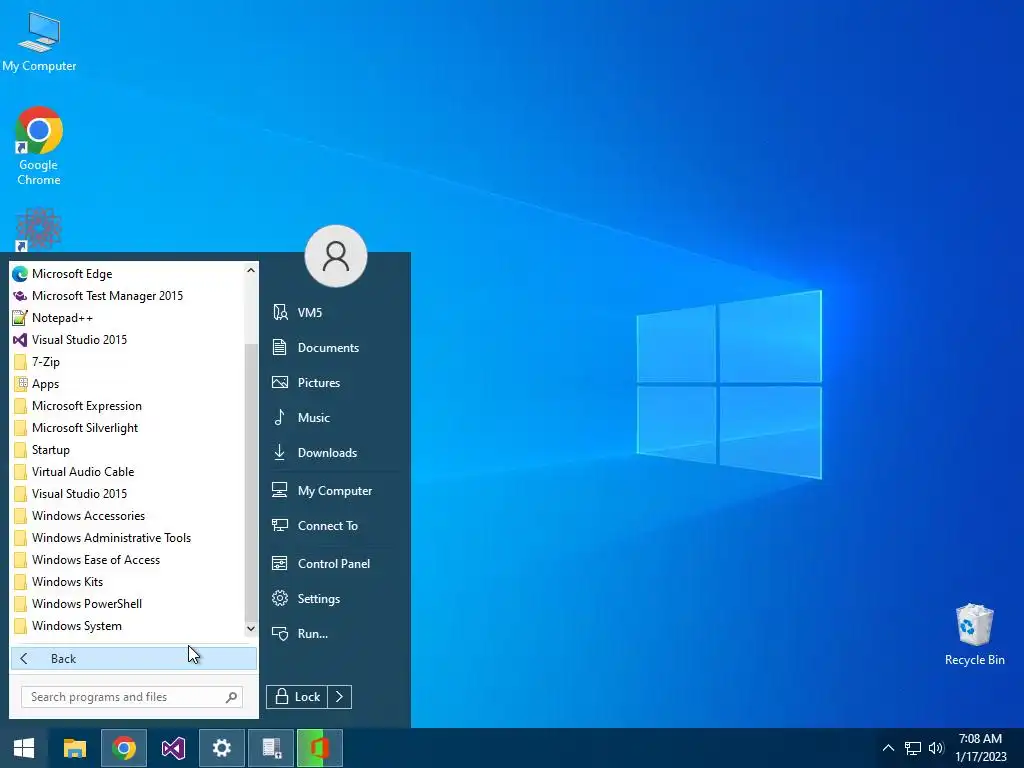Image resolution: width=1024 pixels, height=768 pixels.
Task: Expand the Microsoft Silverlight folder
Action: pos(127,428)
